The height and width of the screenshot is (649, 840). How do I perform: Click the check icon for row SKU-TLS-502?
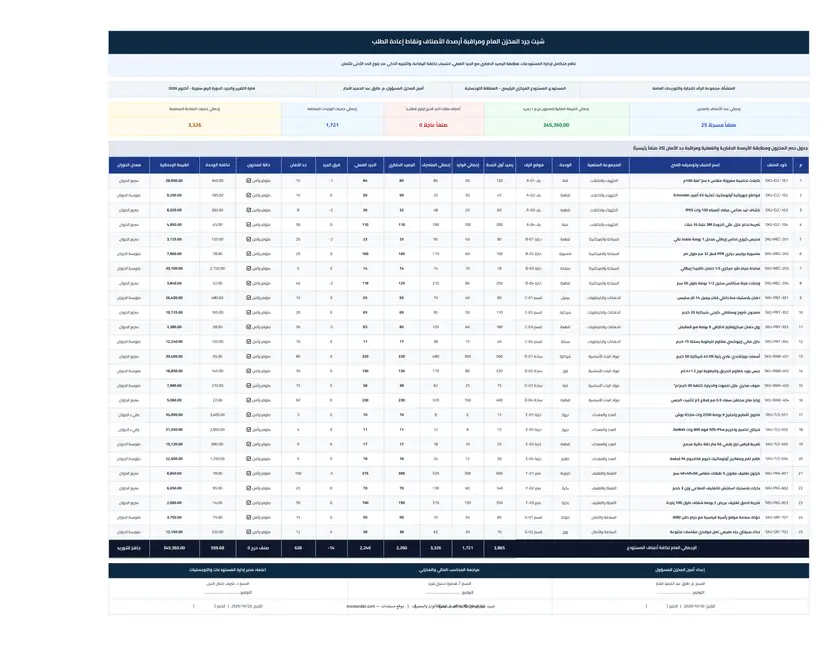click(x=249, y=429)
